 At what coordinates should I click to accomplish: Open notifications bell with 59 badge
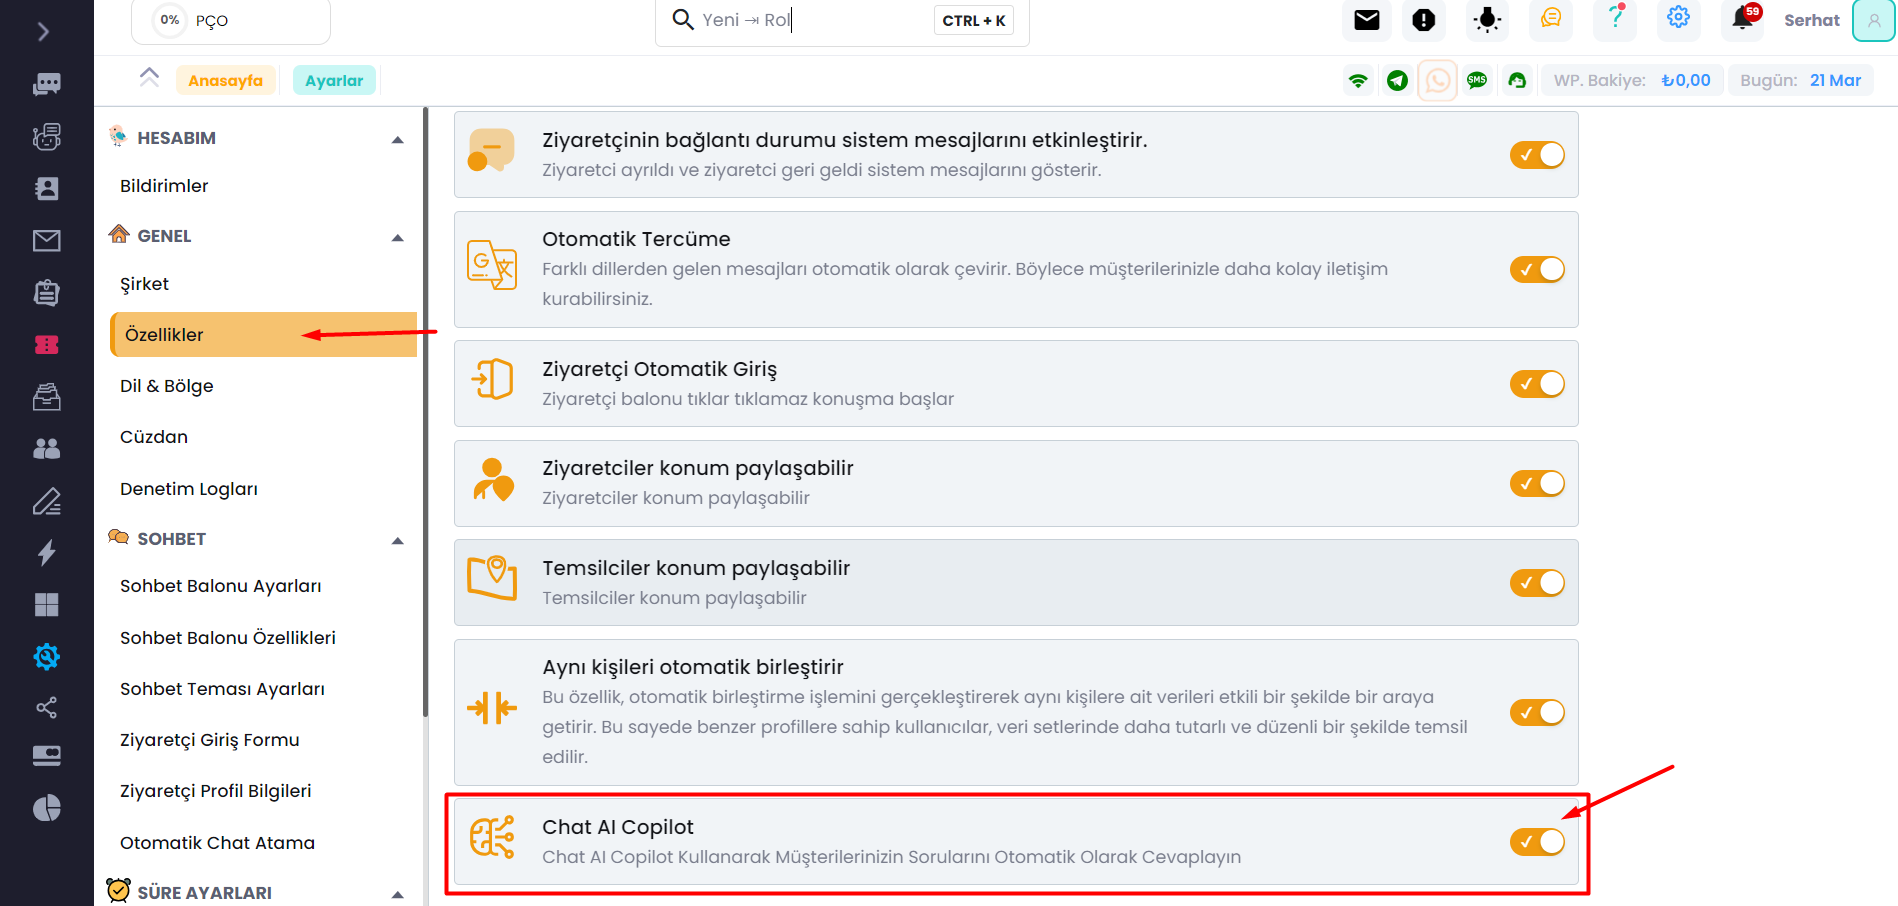pos(1743,19)
